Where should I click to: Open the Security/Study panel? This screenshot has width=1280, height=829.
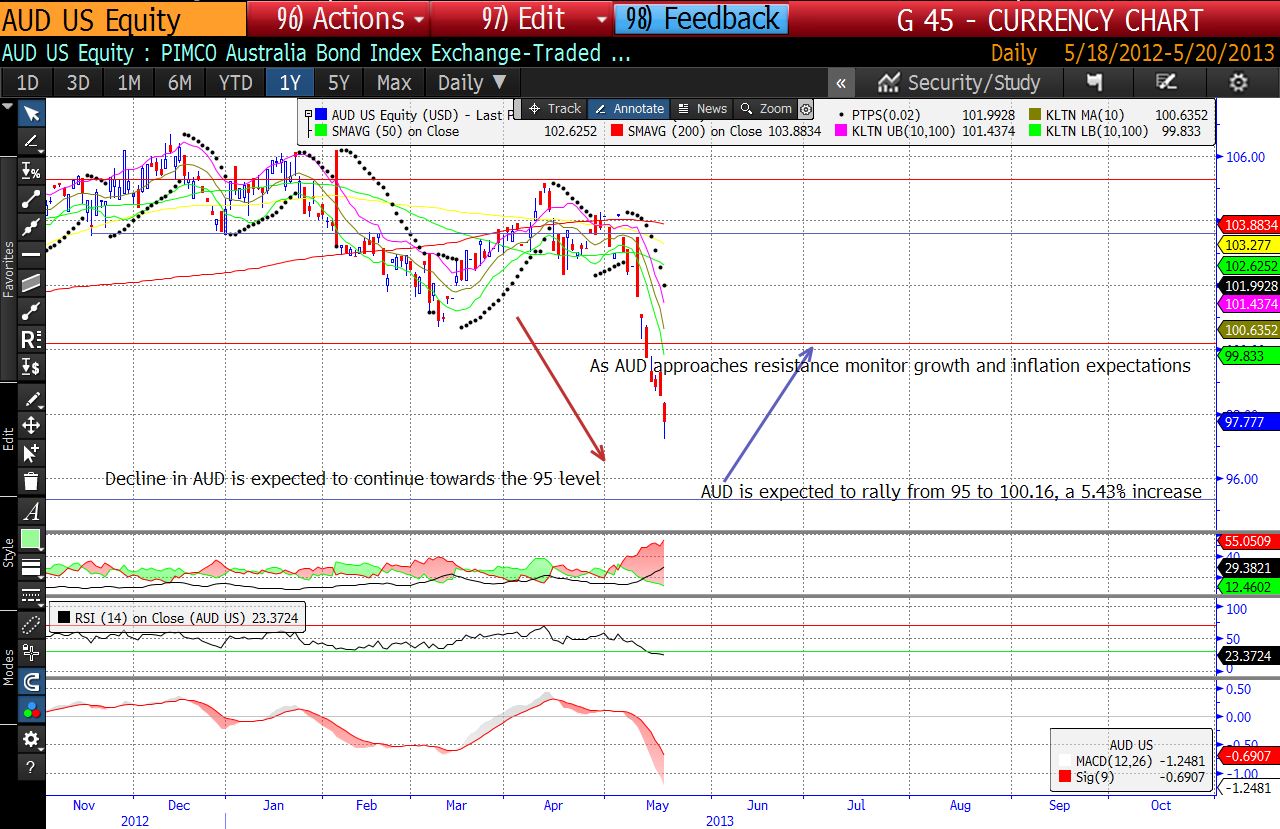[x=960, y=83]
